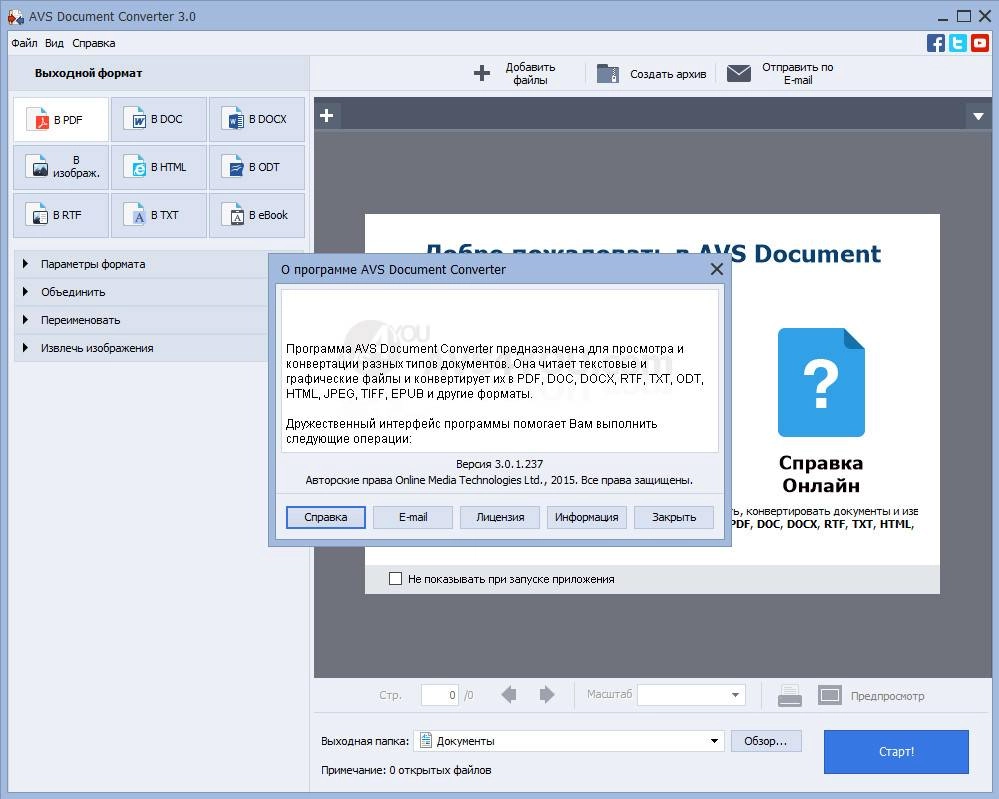Go to next page arrow
The image size is (999, 799).
click(547, 695)
